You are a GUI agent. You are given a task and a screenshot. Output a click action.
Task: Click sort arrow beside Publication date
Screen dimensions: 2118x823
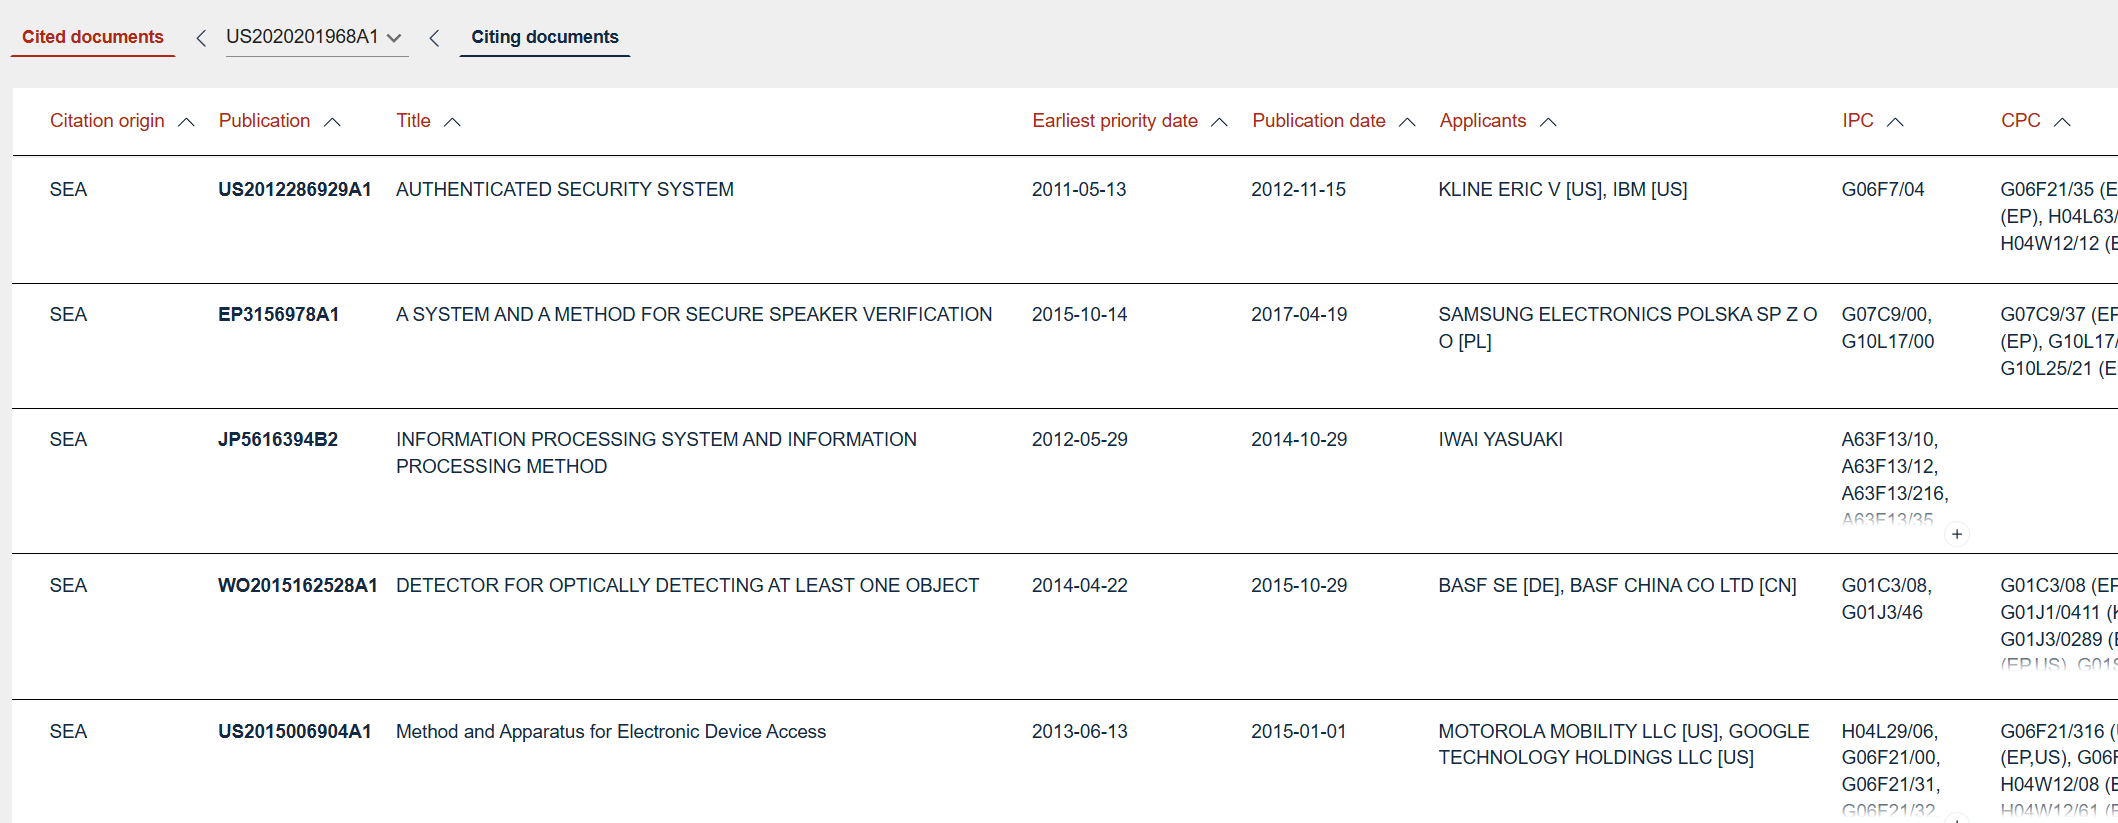[1407, 122]
